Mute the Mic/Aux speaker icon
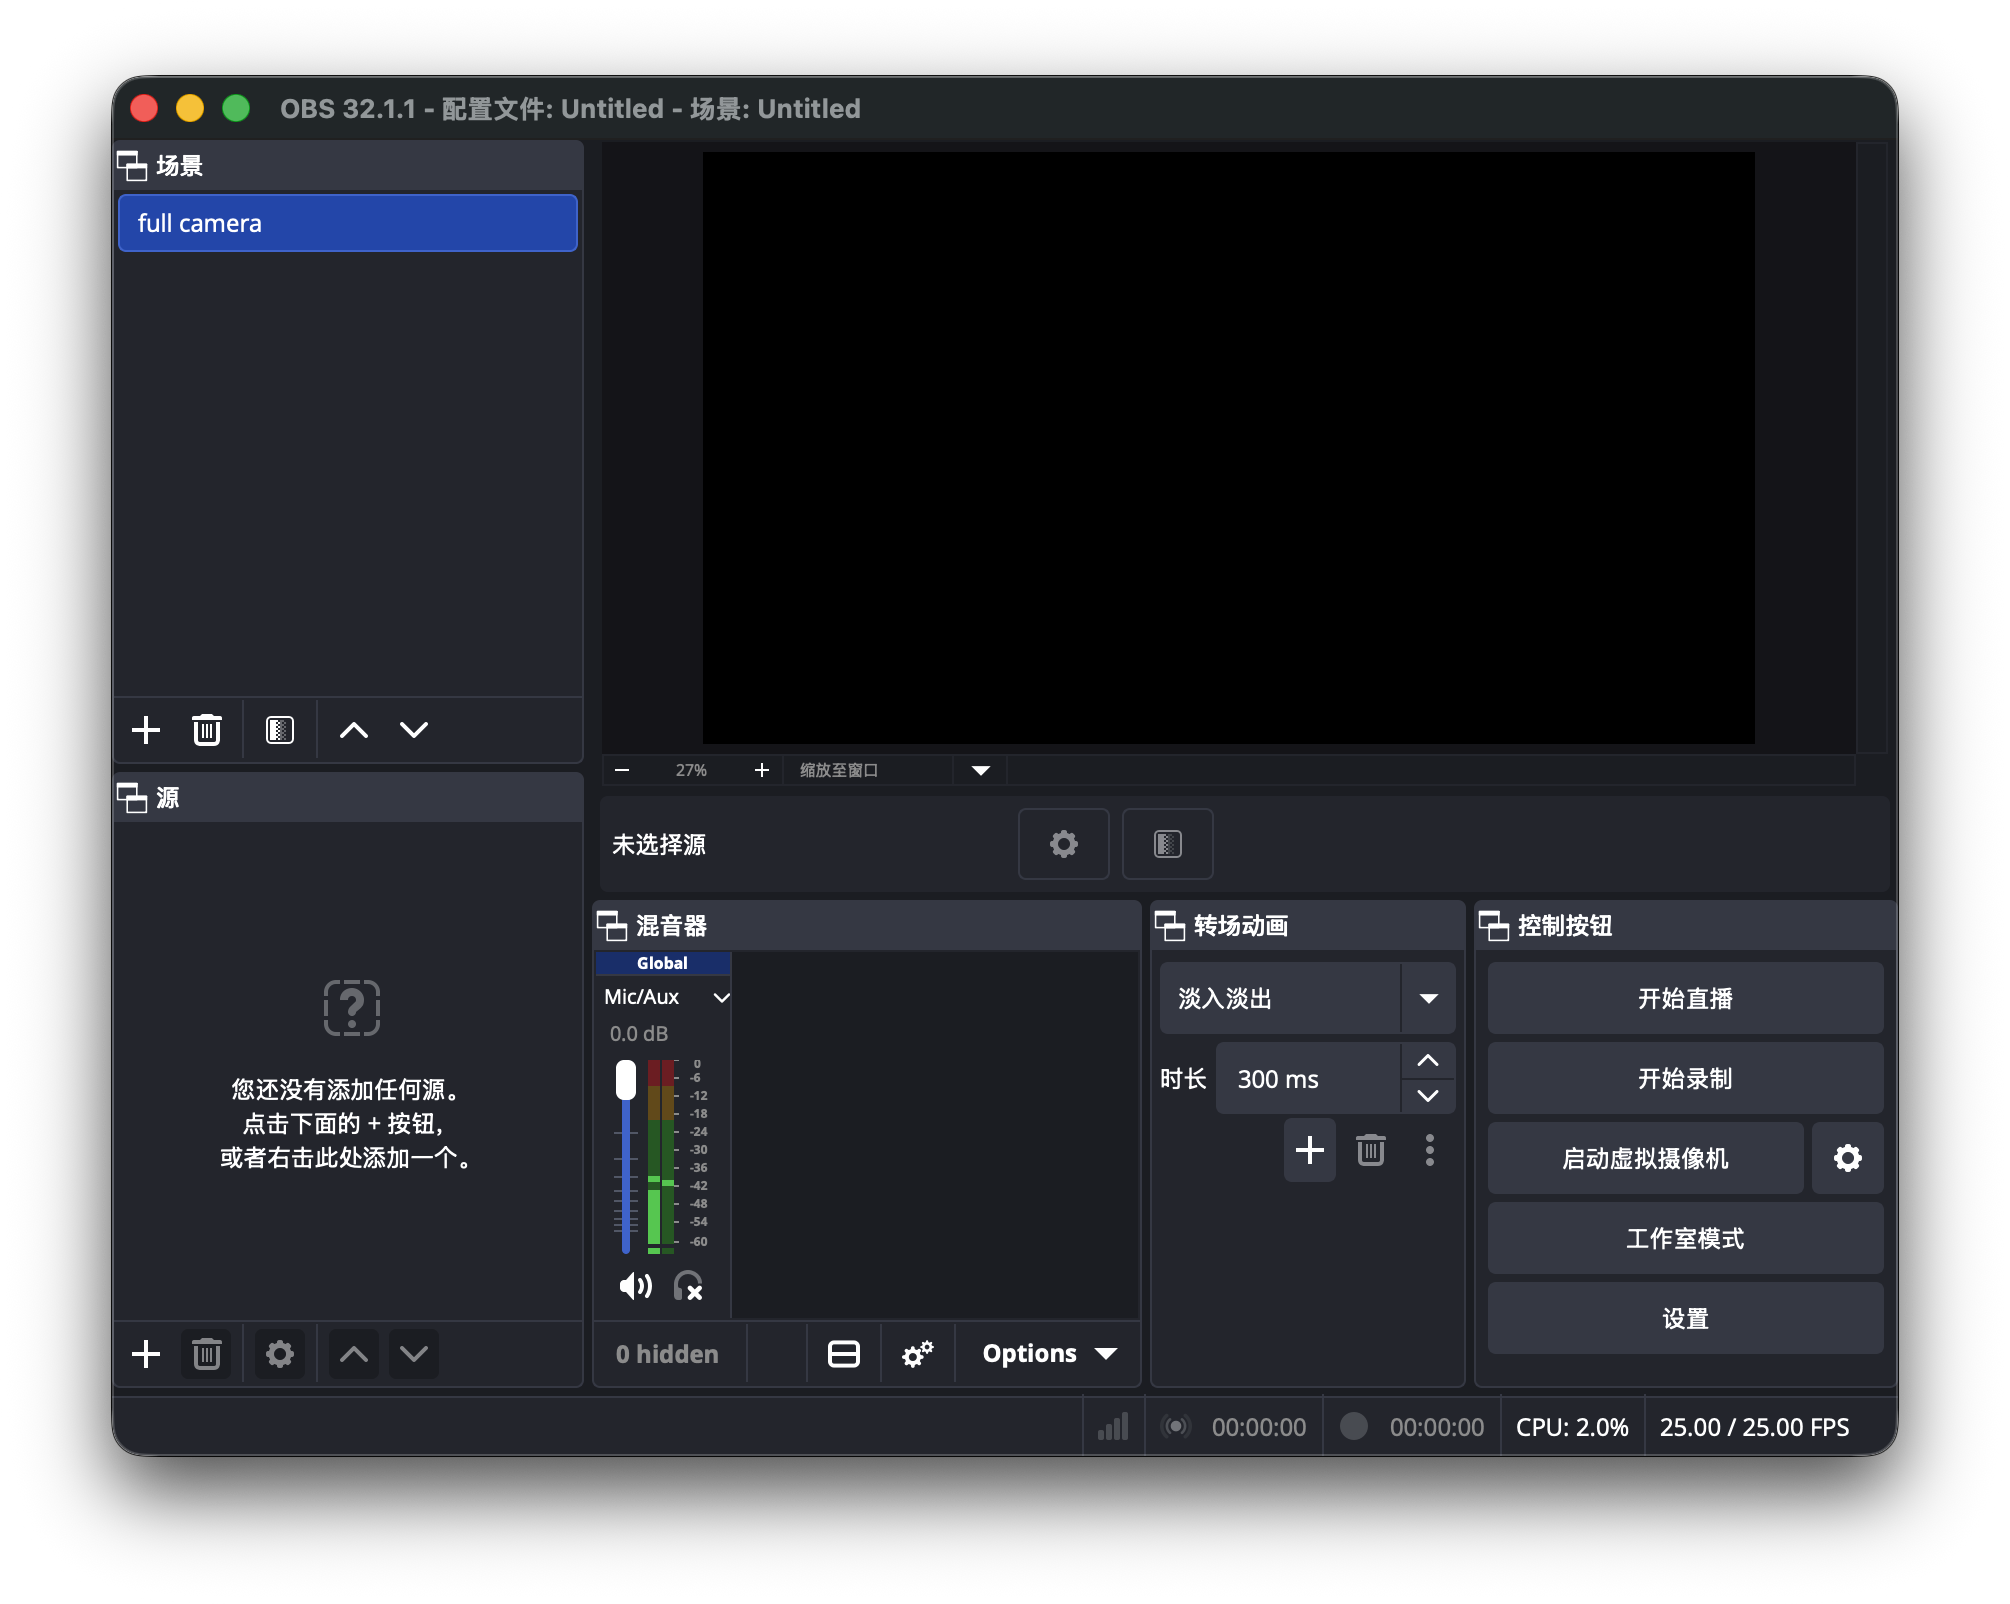 [x=635, y=1287]
